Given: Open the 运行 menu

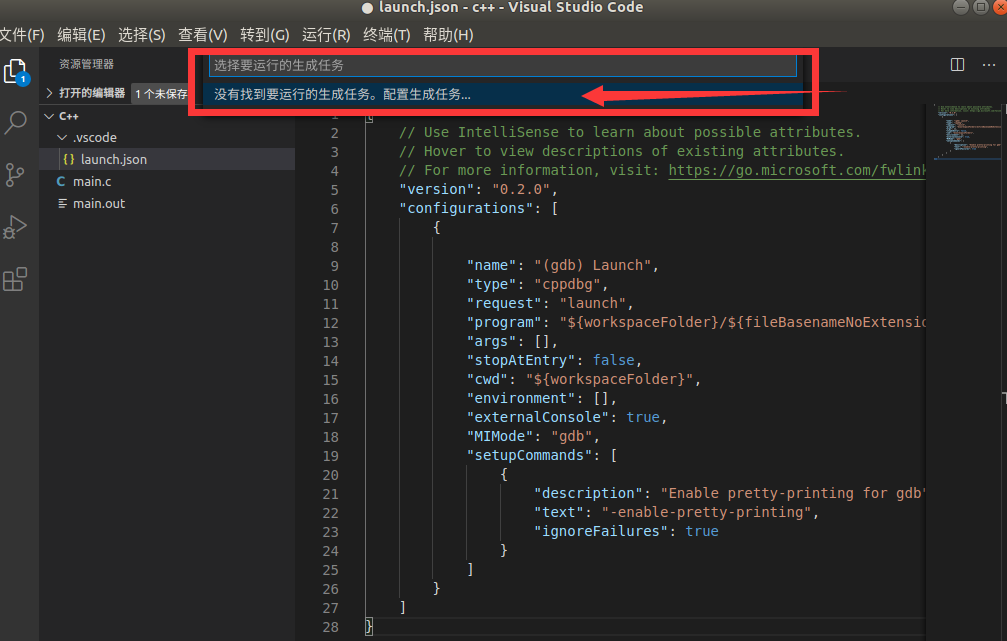Looking at the screenshot, I should [325, 34].
